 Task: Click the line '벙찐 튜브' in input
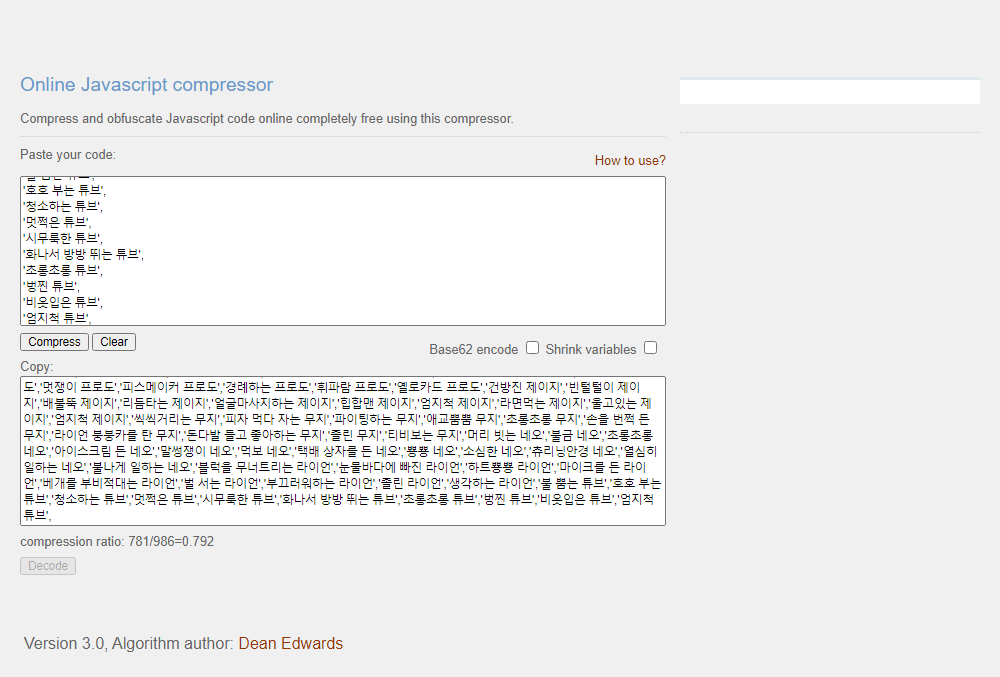coord(52,286)
